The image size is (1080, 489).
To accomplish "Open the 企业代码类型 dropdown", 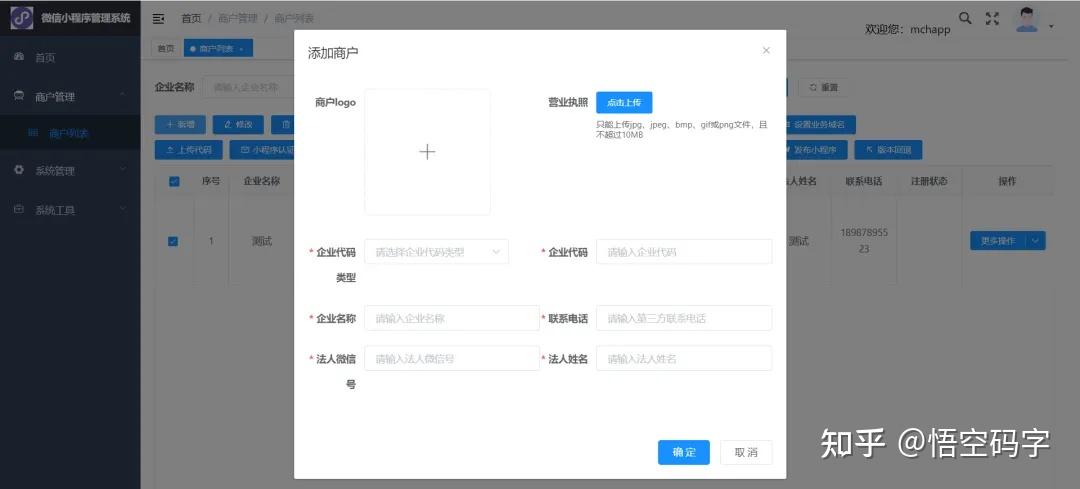I will pos(437,252).
